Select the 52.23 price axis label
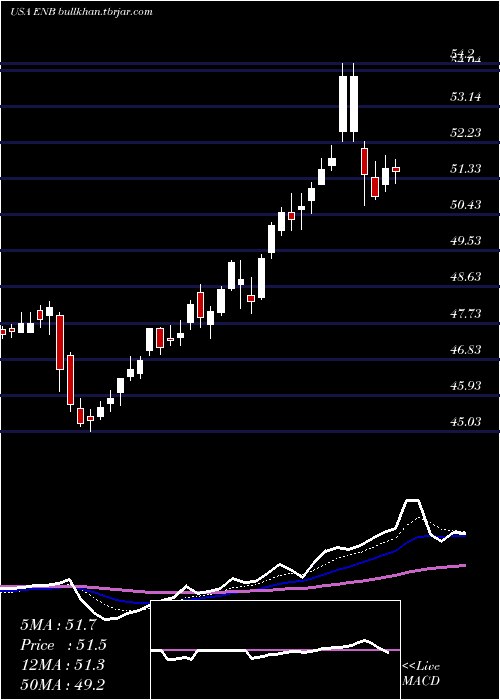This screenshot has height=700, width=500. (466, 133)
